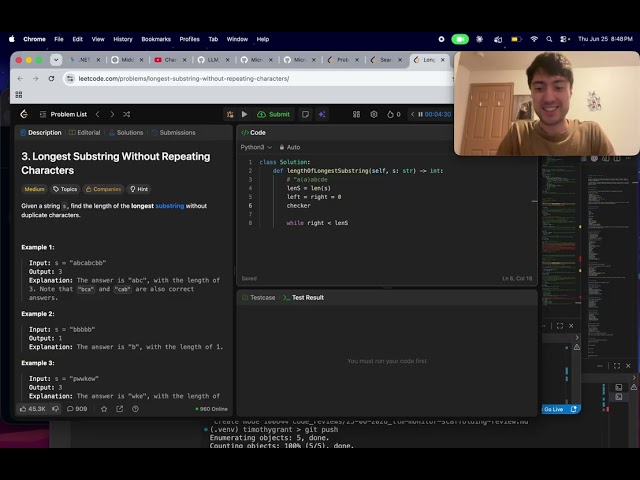Pause the 00:04:30 timer
Image resolution: width=640 pixels, height=480 pixels.
420,114
